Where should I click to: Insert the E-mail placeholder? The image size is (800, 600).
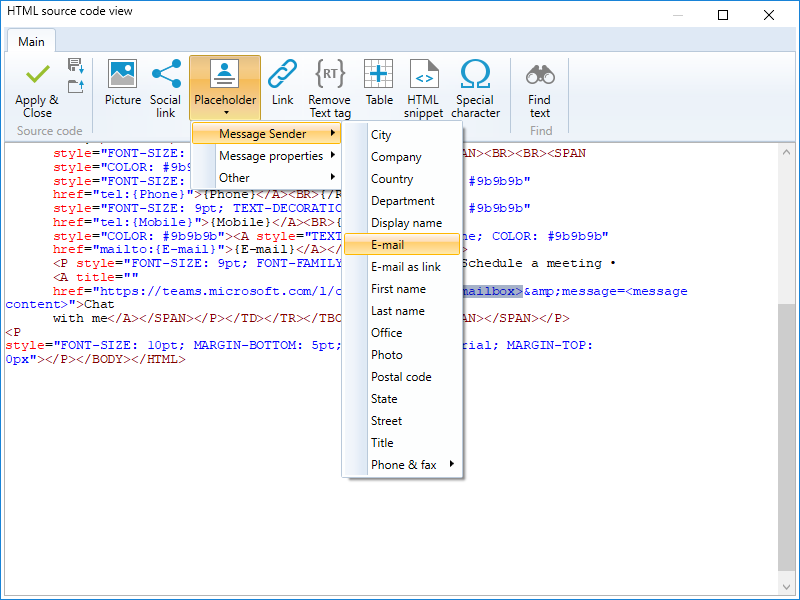(x=402, y=244)
